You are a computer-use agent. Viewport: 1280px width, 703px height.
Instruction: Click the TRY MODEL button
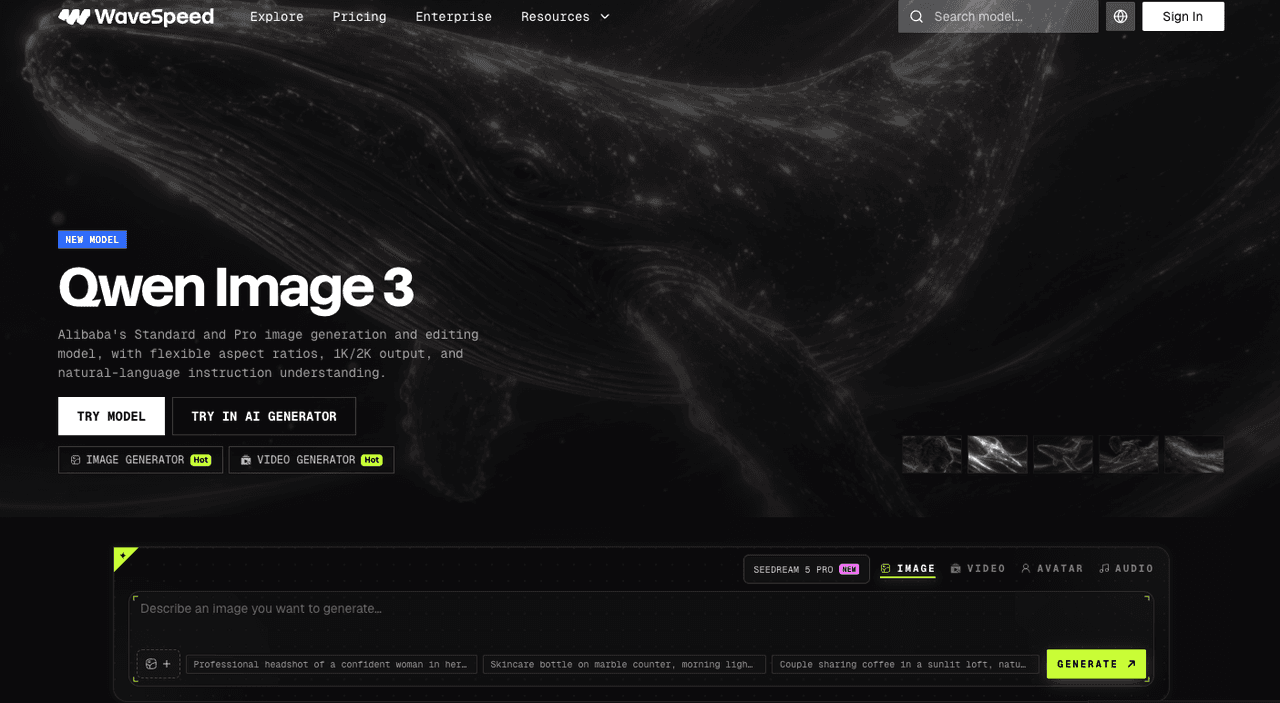[111, 416]
